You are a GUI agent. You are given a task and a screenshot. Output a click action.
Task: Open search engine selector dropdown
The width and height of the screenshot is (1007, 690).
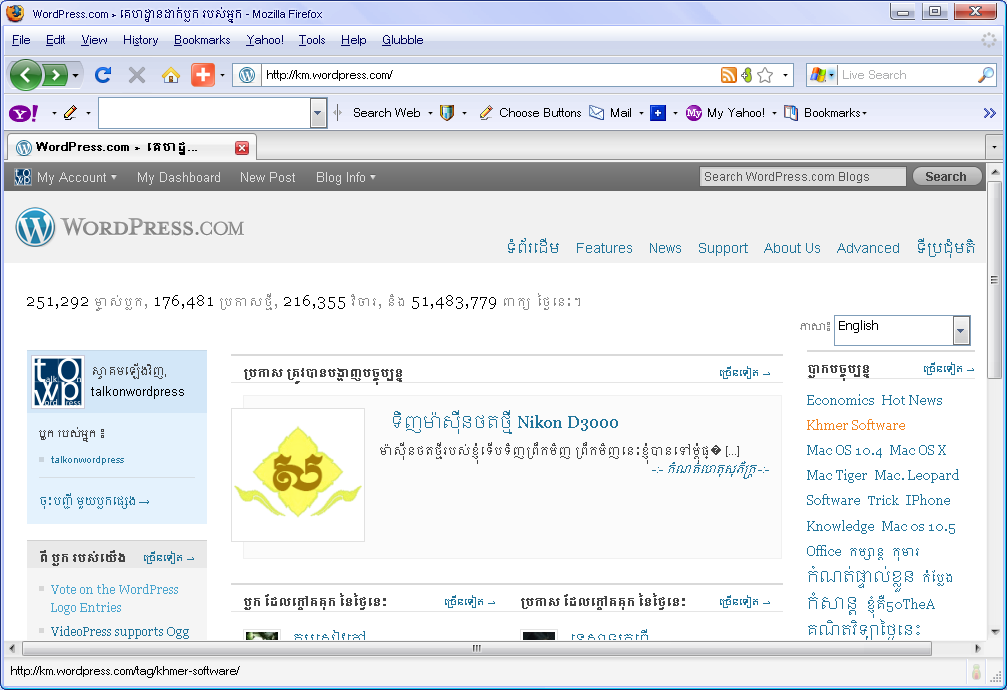coord(831,75)
